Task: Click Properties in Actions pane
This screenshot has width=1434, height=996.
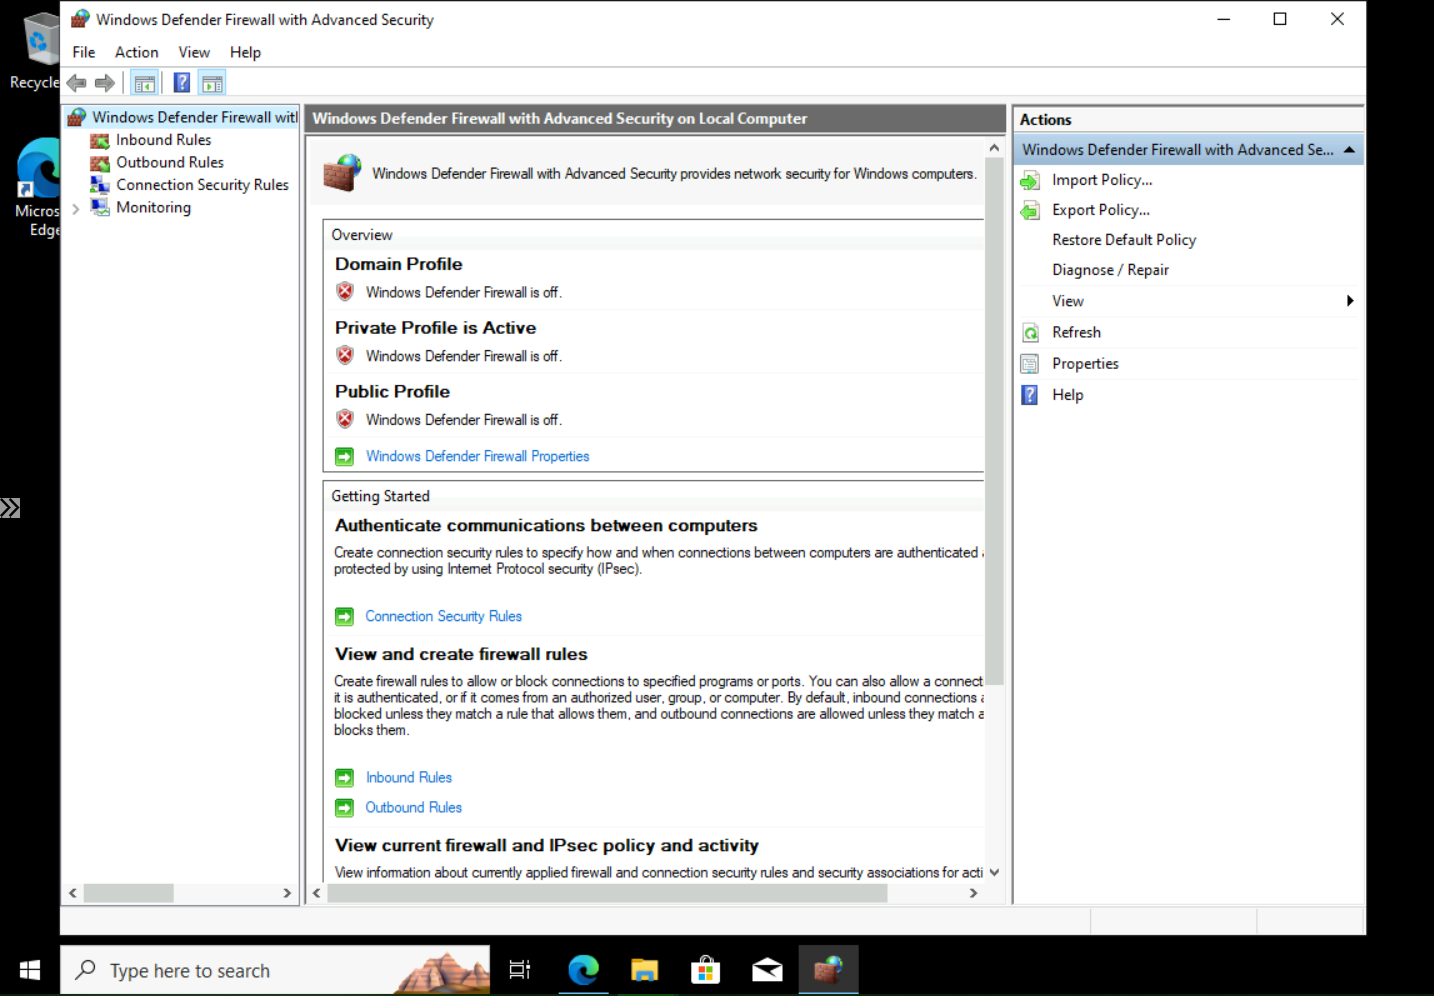Action: [x=1085, y=364]
